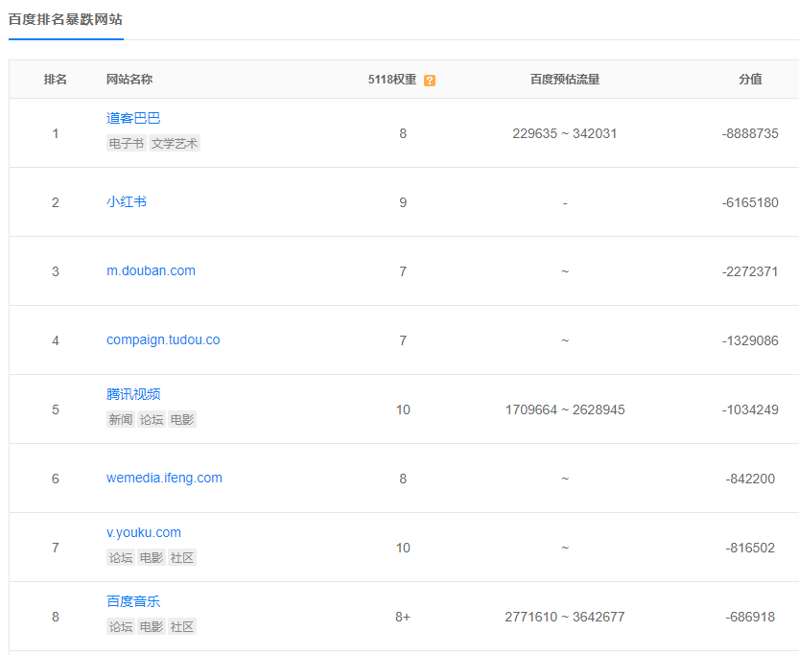Select the 百度排名暴跌网站 tab
The width and height of the screenshot is (799, 655).
point(66,20)
